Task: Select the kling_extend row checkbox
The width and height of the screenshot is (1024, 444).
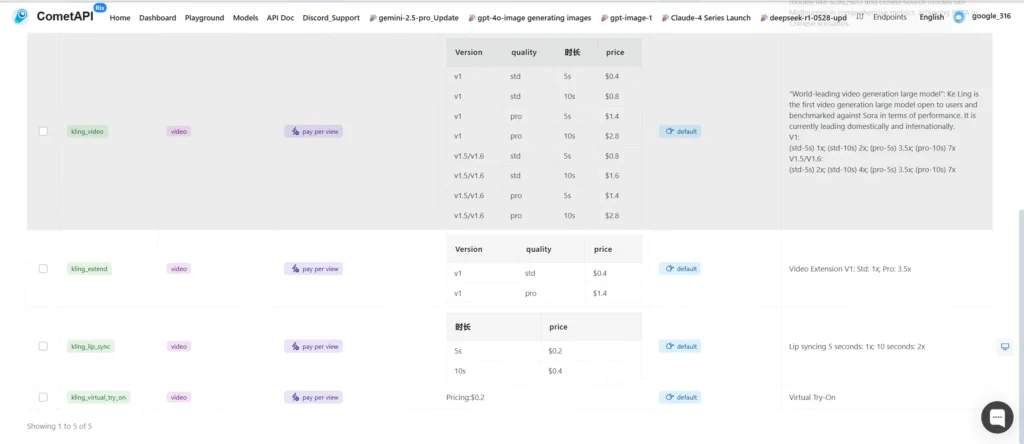Action: [43, 268]
